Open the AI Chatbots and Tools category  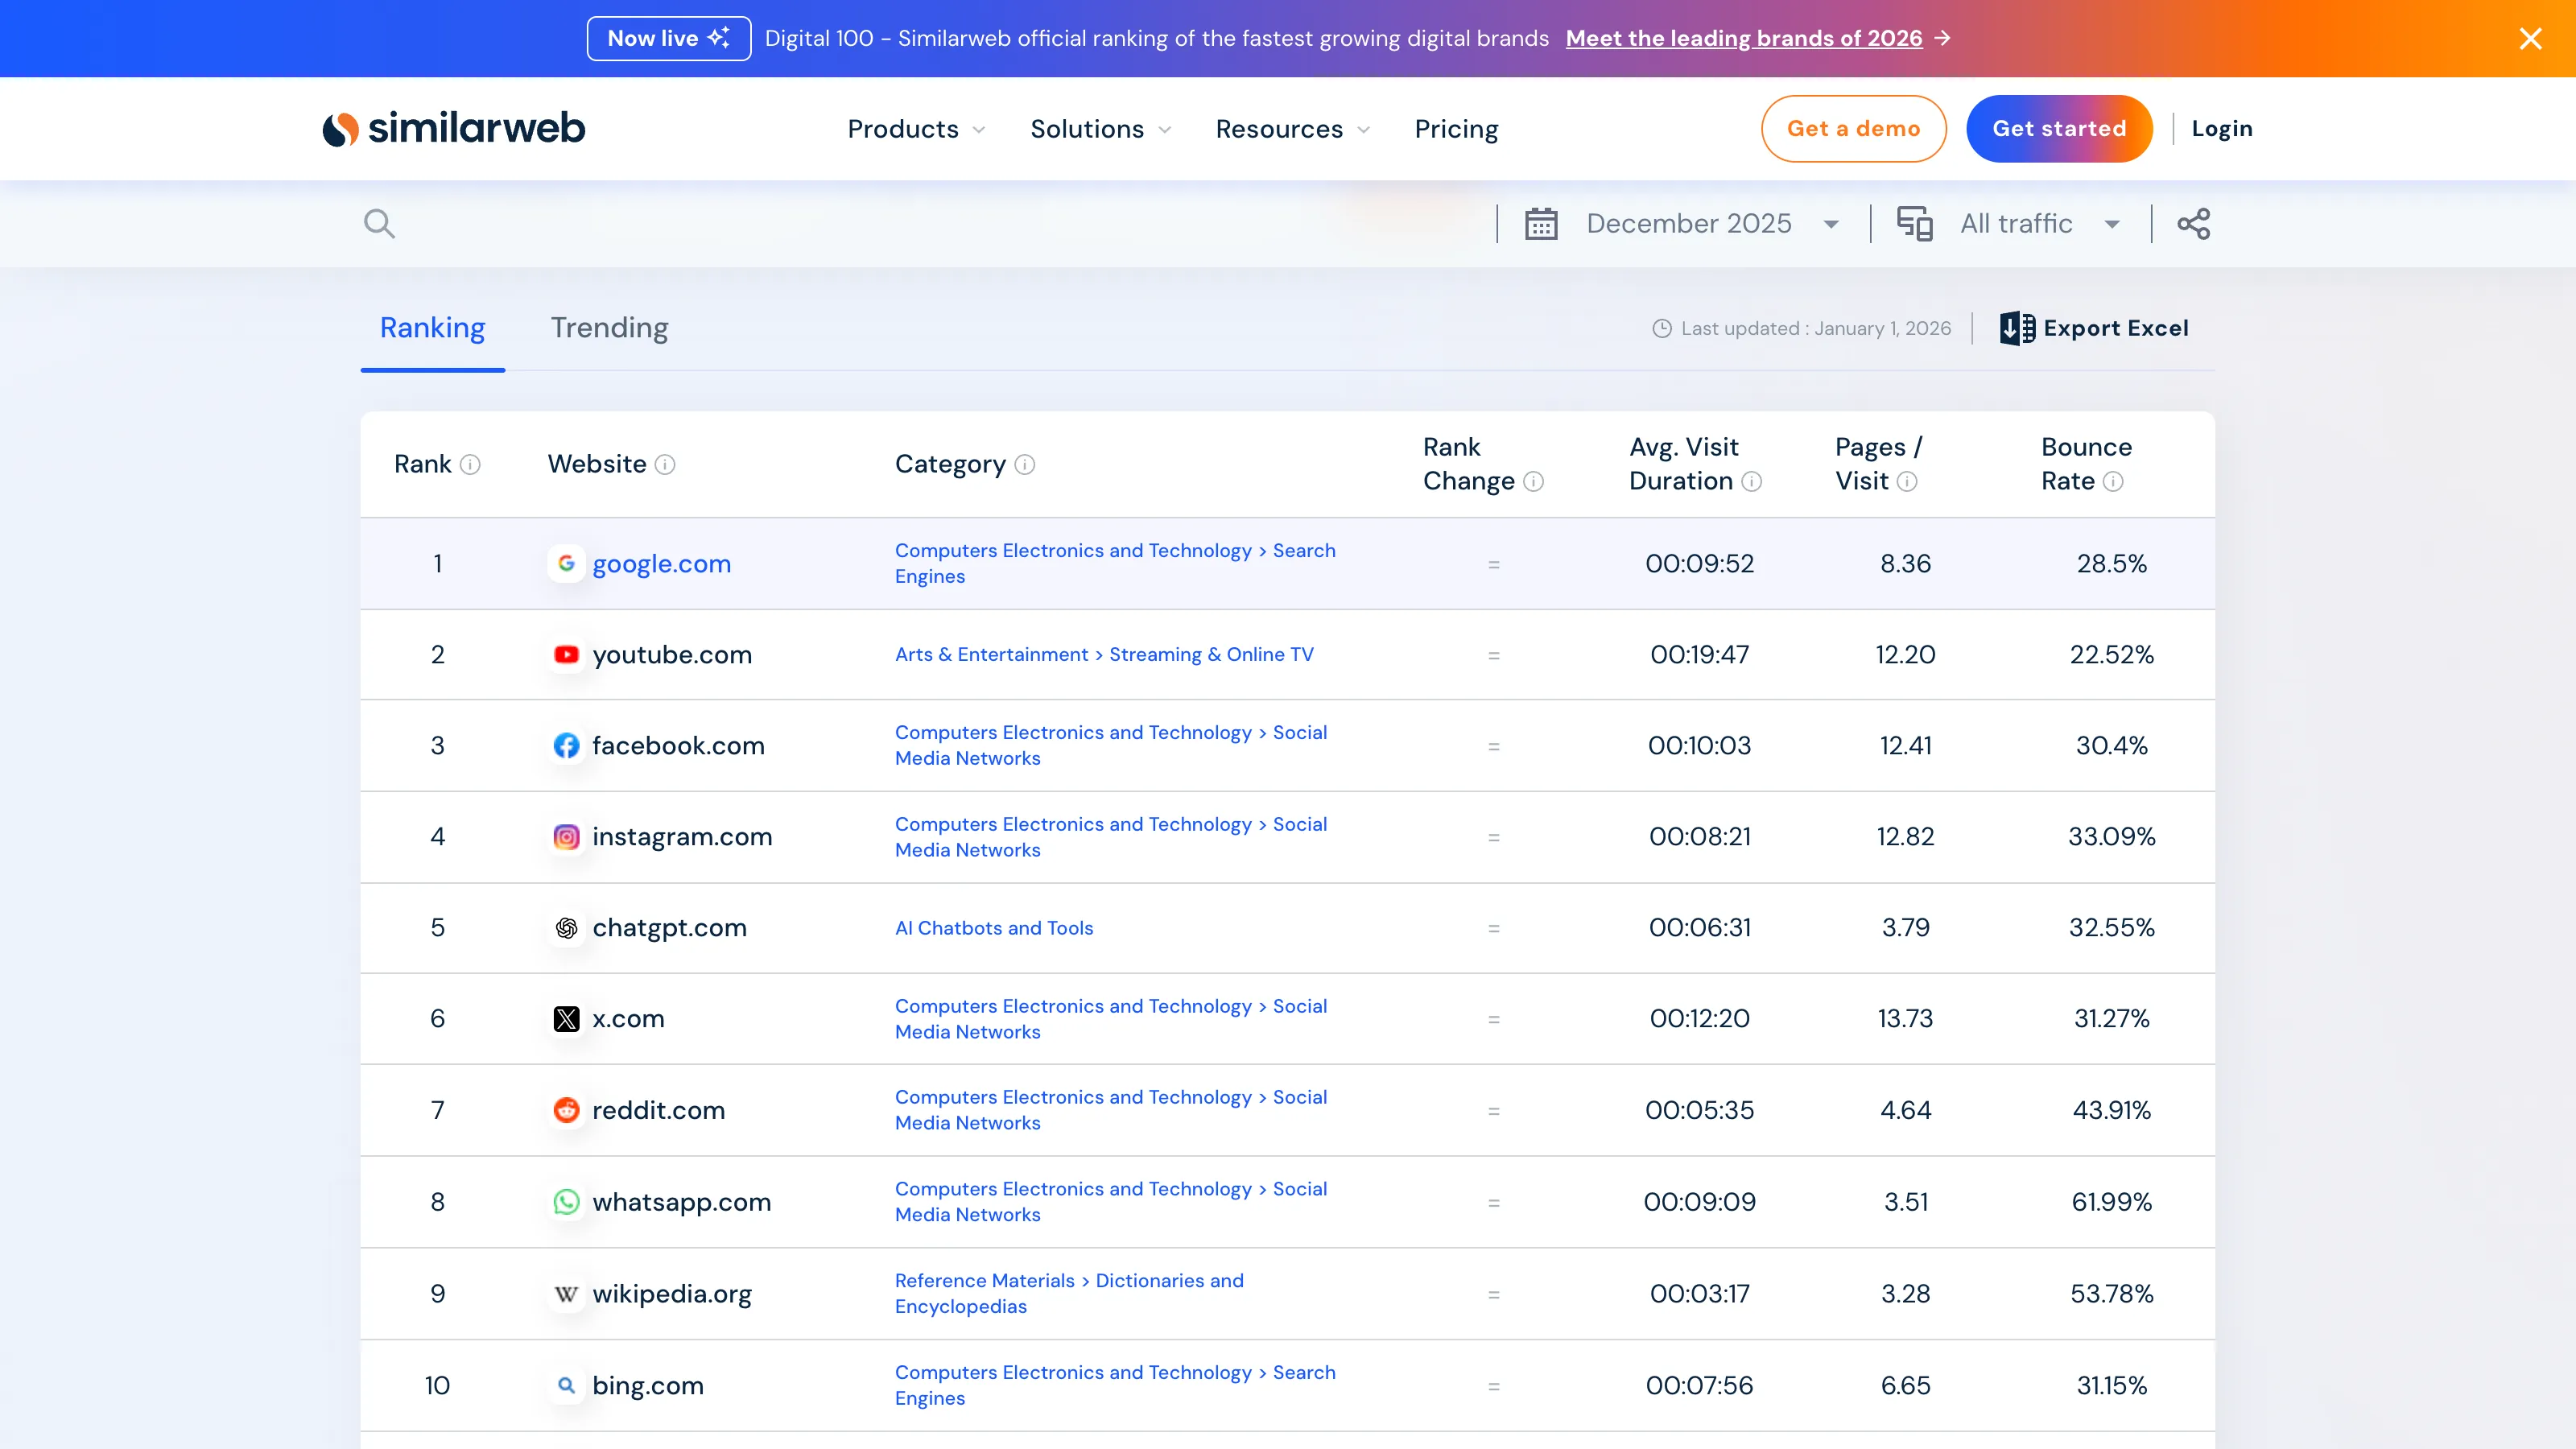[994, 927]
